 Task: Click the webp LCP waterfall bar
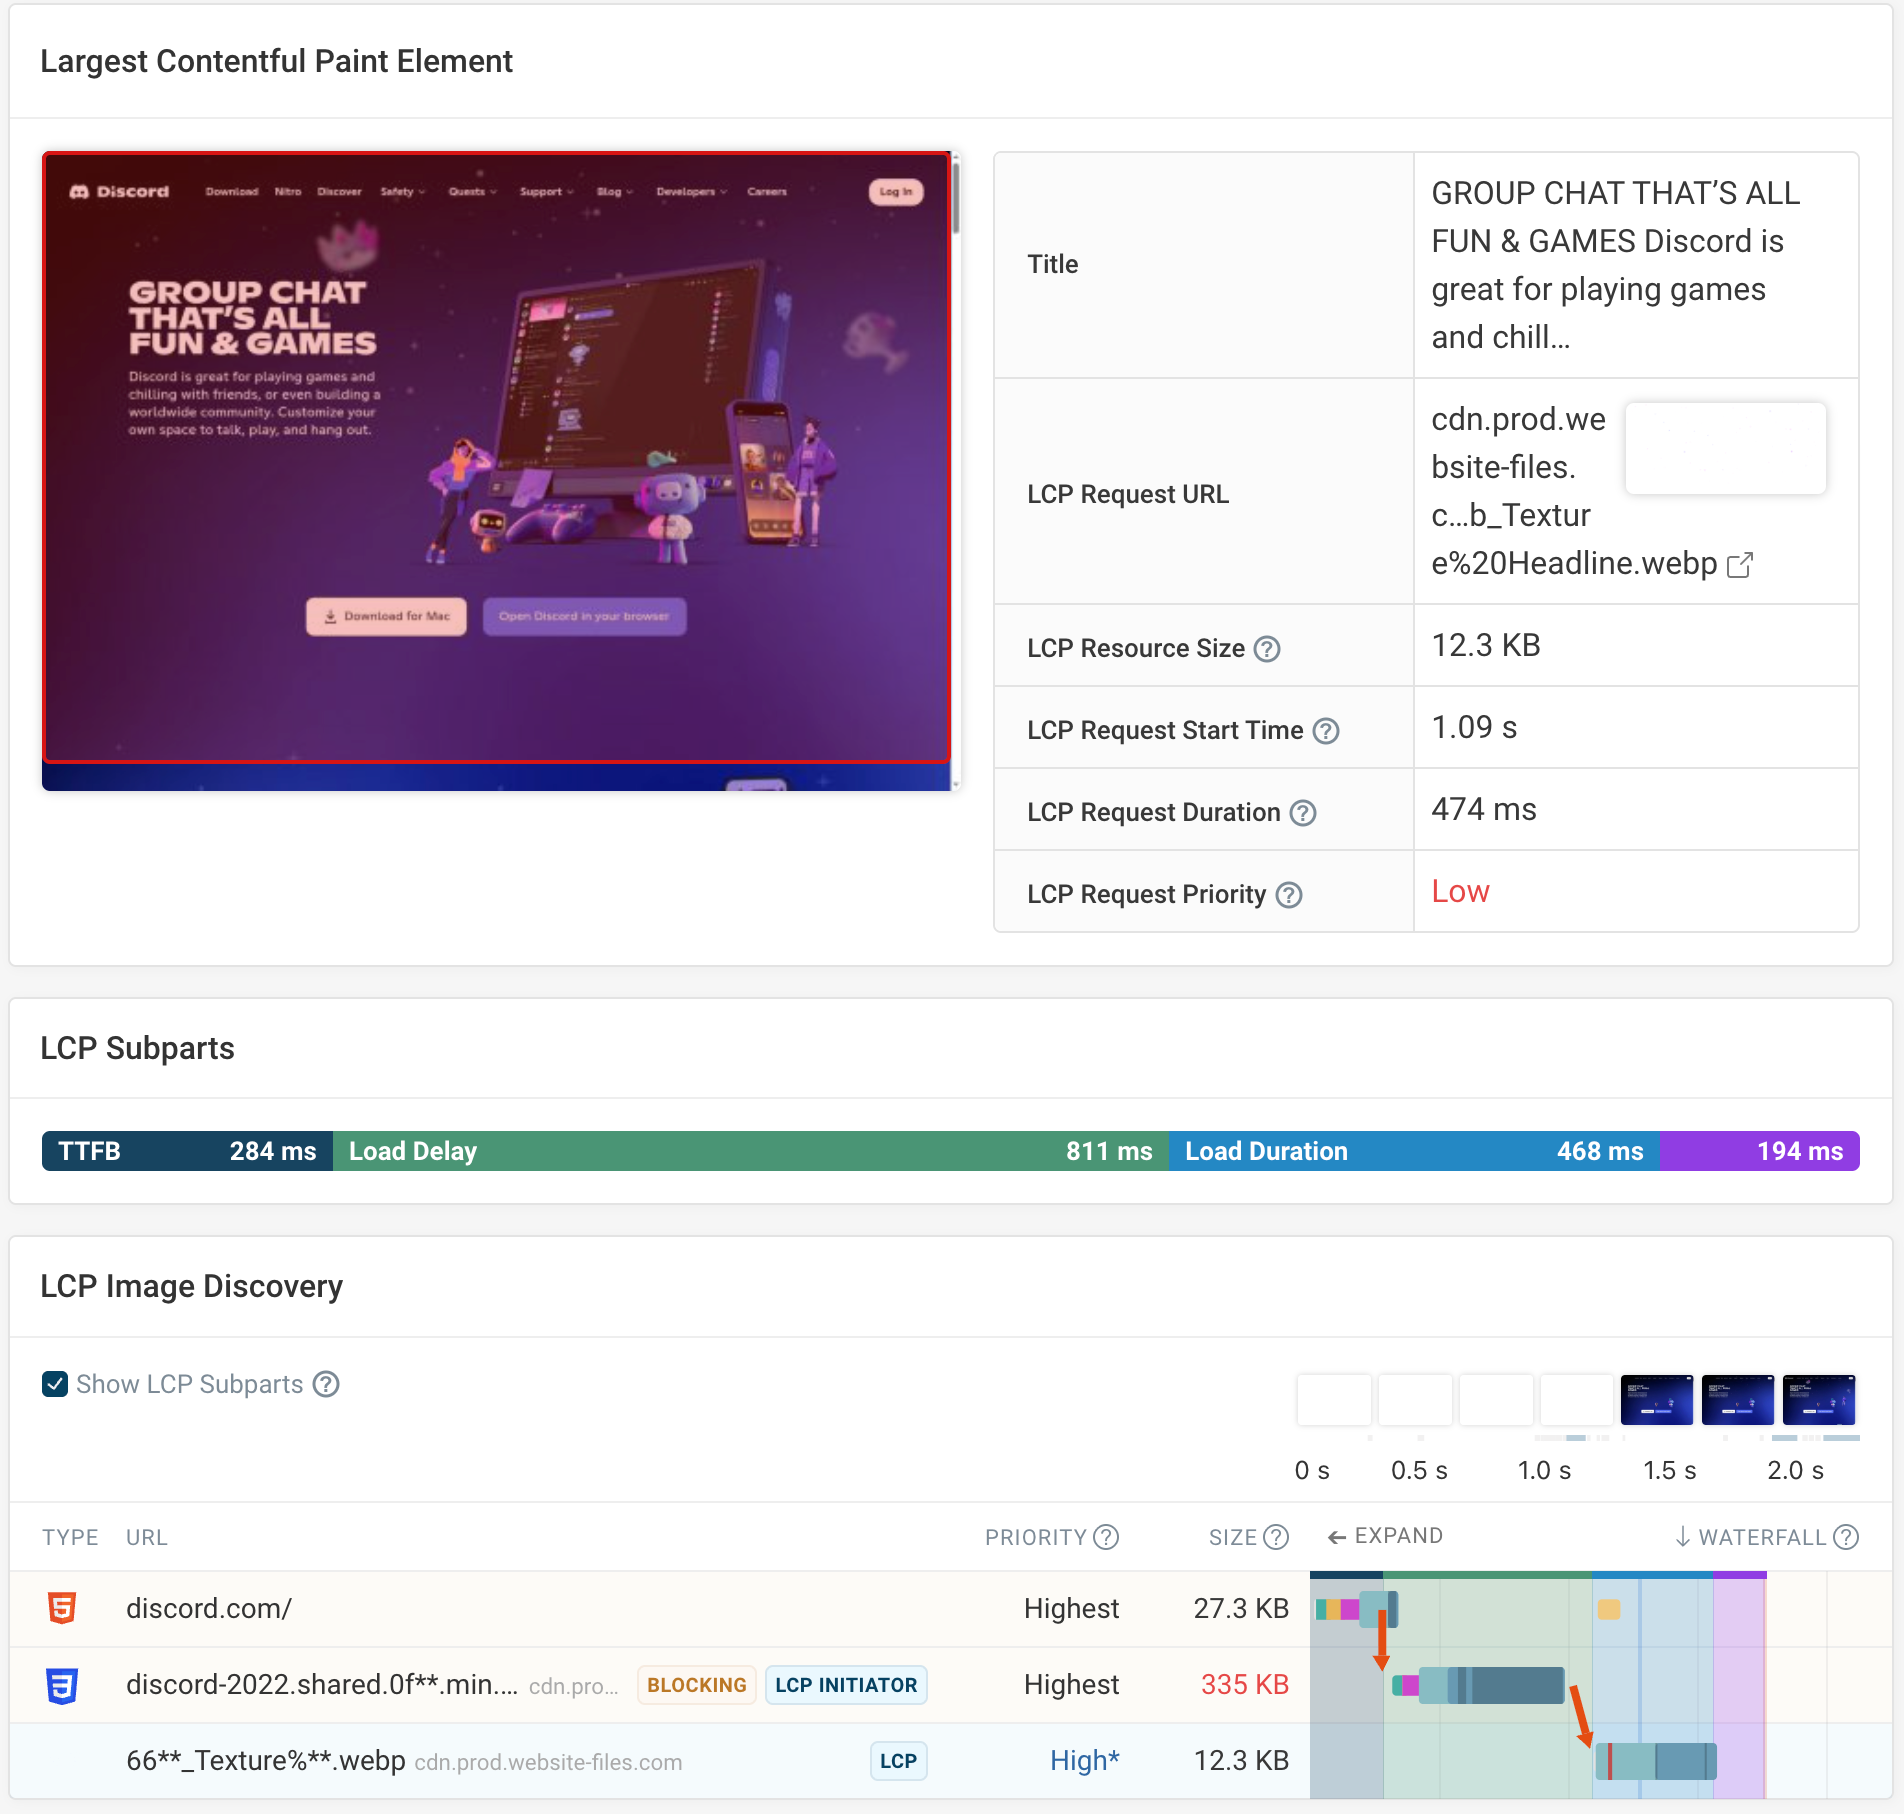(1656, 1761)
